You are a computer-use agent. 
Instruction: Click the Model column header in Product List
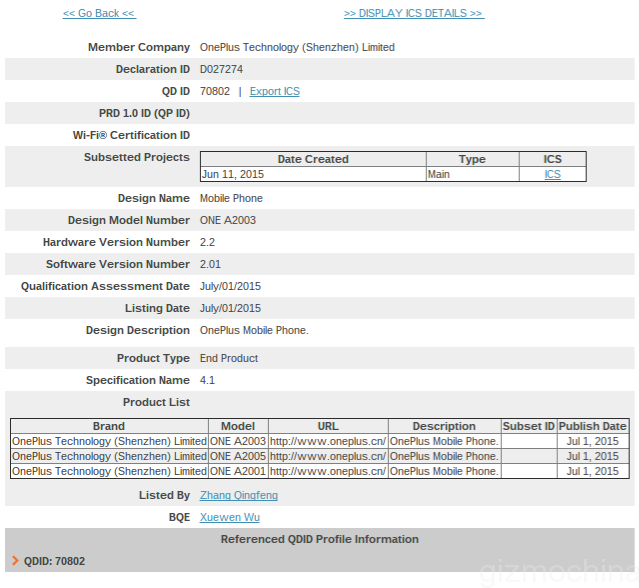click(238, 426)
